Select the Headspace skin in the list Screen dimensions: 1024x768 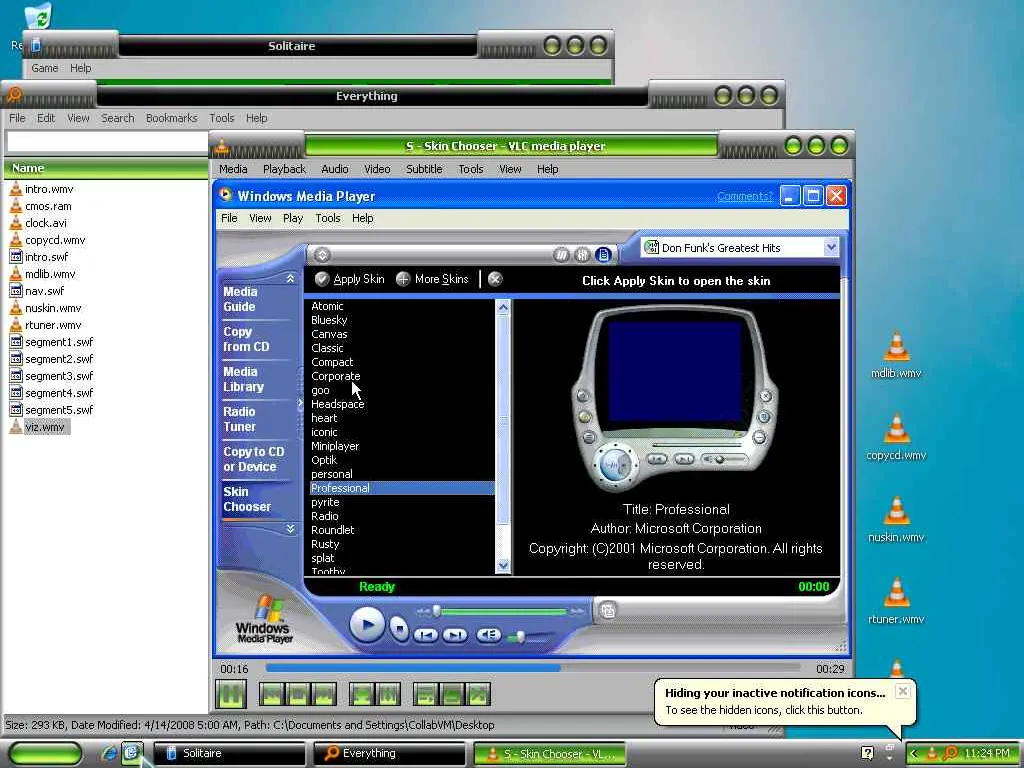(338, 404)
